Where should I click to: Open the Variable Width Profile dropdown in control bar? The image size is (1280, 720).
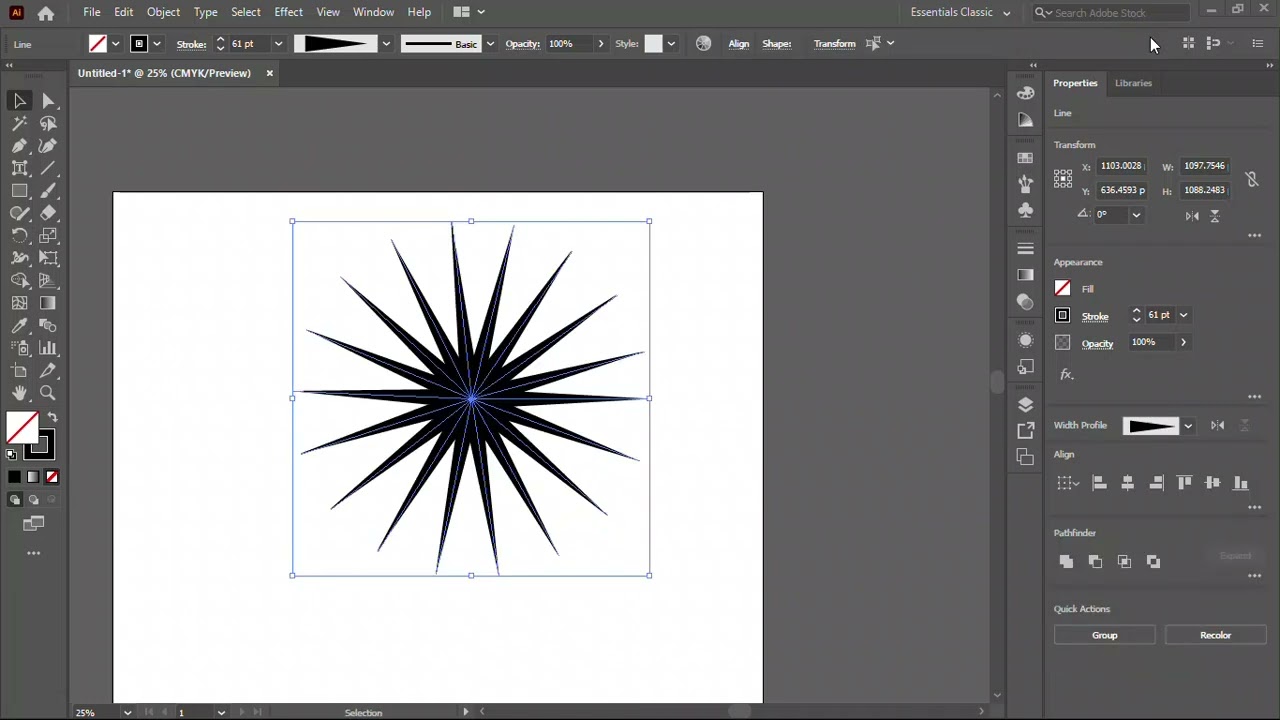[x=386, y=44]
